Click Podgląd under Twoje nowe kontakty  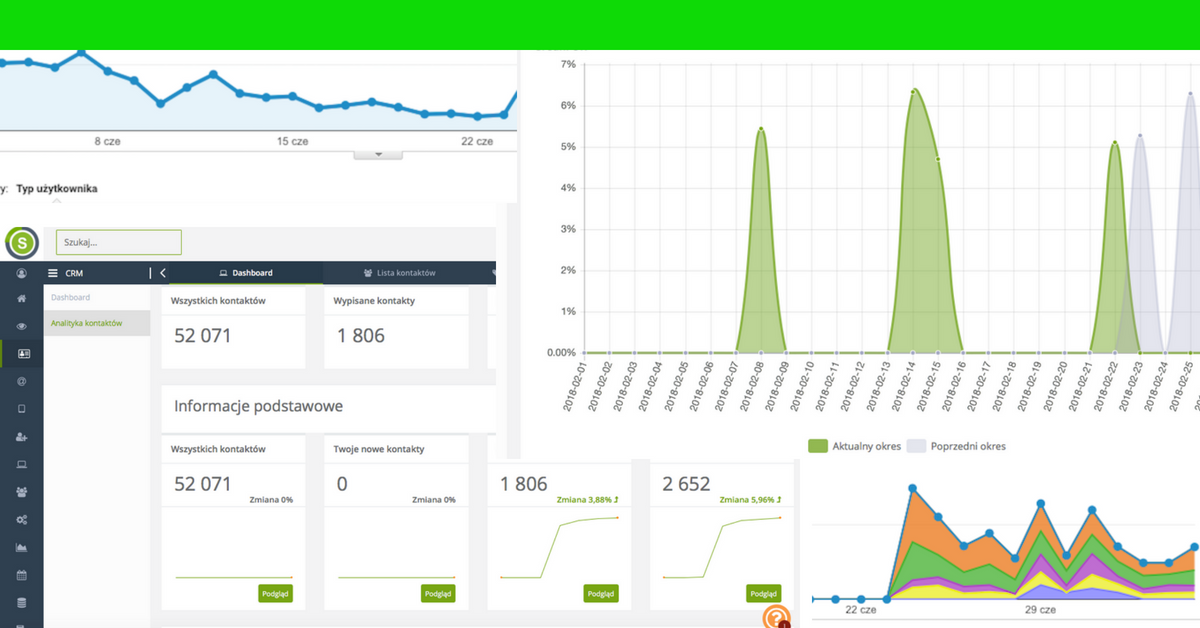(x=438, y=593)
